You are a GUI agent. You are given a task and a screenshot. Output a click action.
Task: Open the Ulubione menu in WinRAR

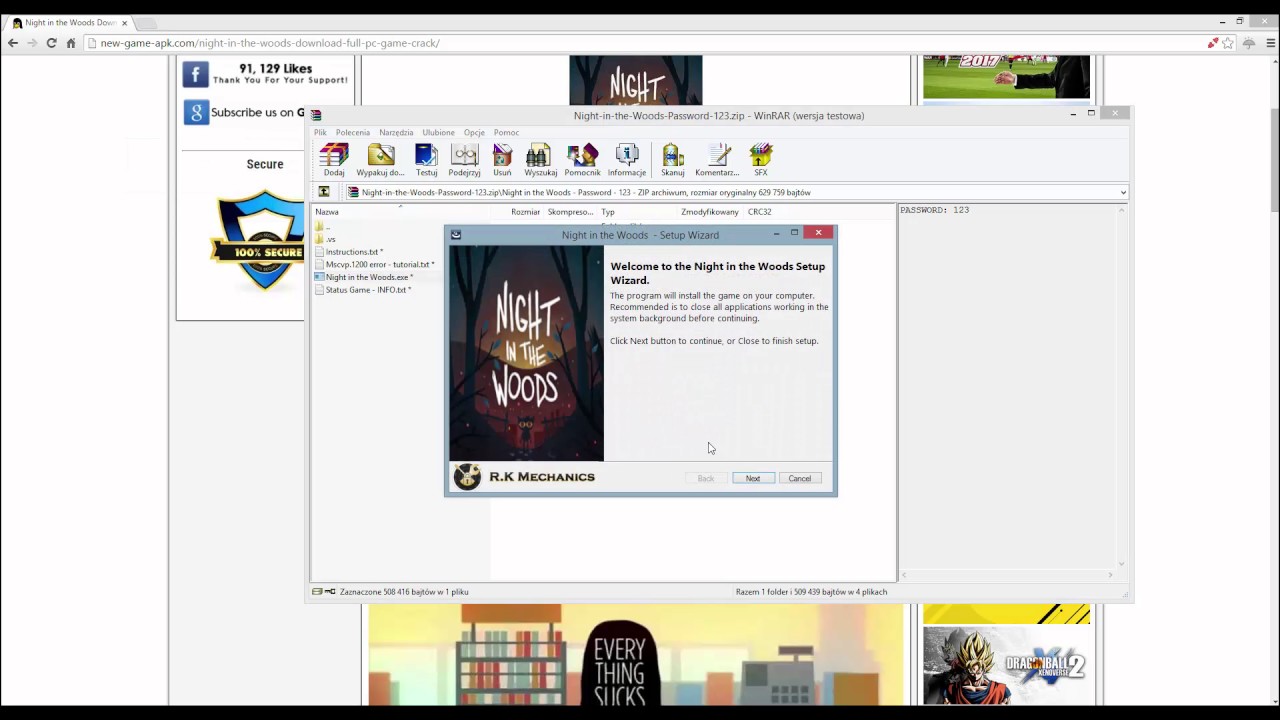(438, 132)
